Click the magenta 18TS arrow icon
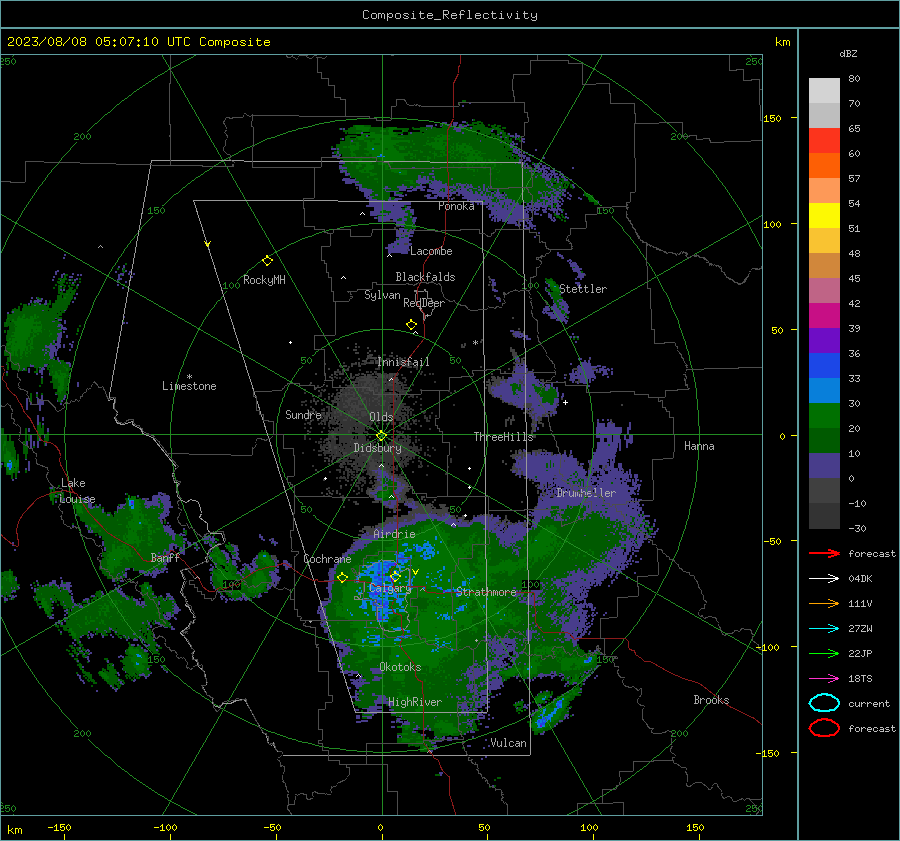 tap(824, 679)
